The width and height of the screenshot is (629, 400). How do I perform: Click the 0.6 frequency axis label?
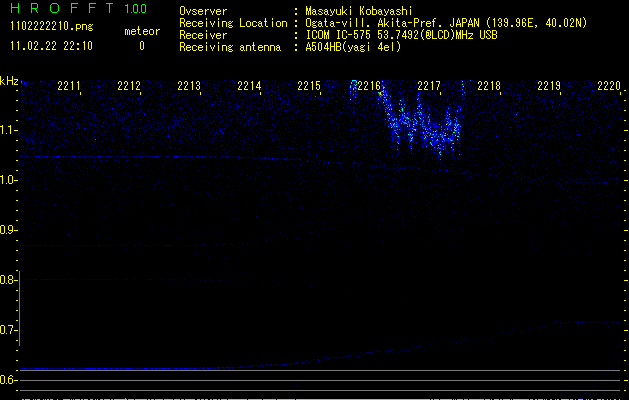click(8, 380)
